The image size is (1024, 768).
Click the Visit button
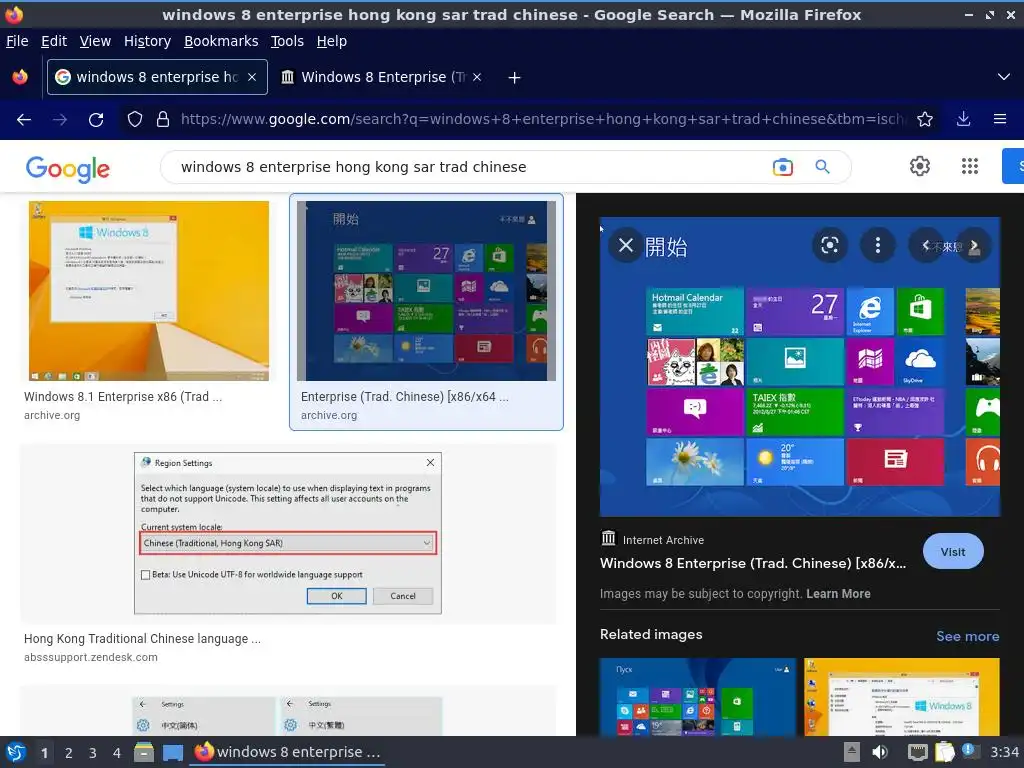[953, 552]
